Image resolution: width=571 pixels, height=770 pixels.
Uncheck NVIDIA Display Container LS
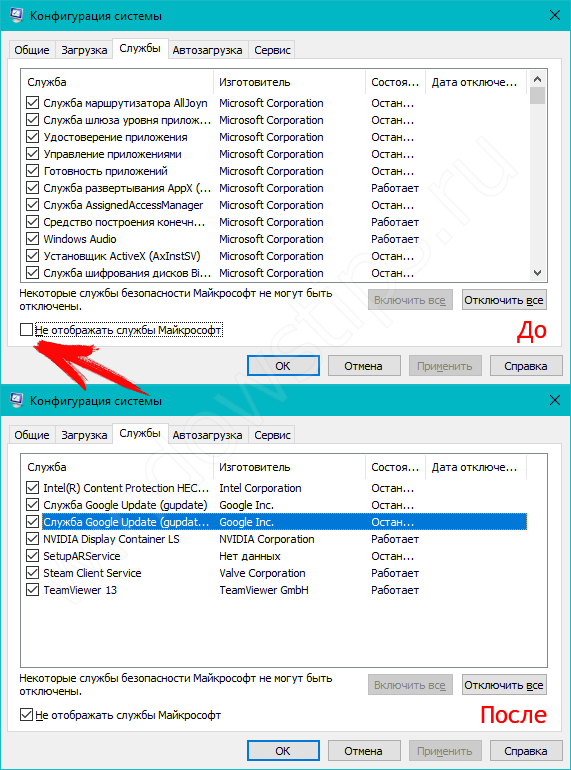click(x=32, y=539)
